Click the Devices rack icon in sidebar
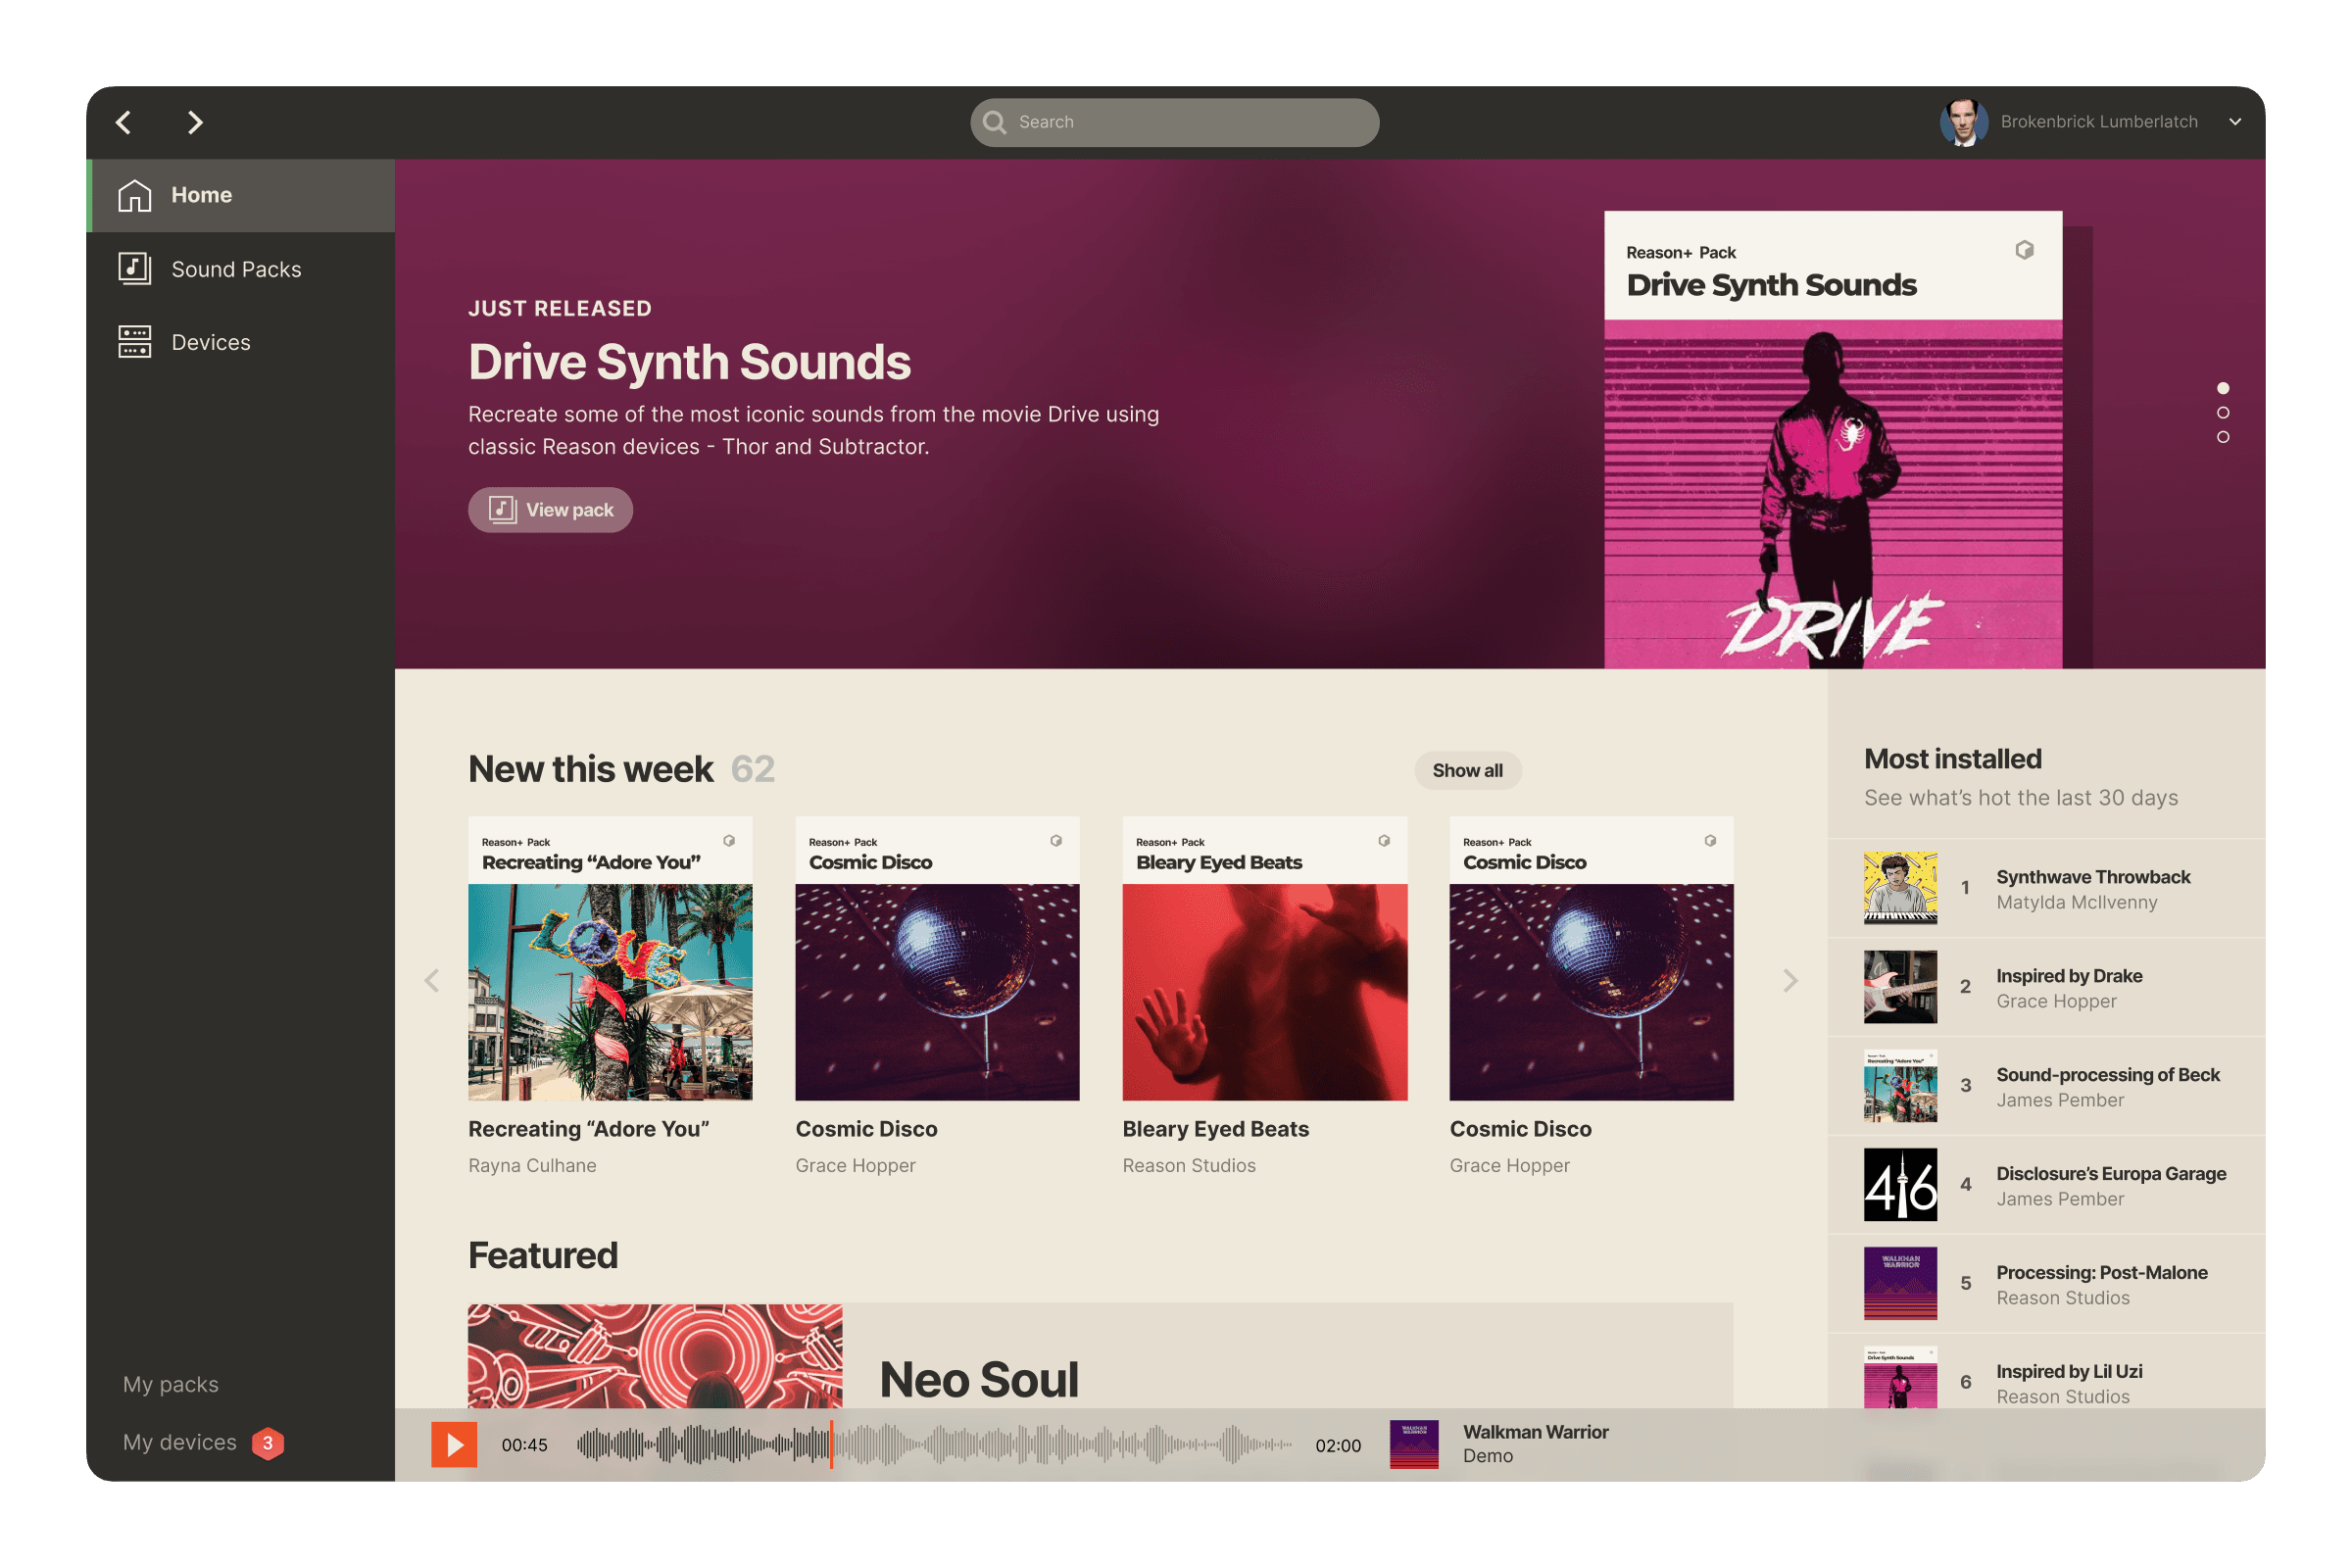 point(134,342)
